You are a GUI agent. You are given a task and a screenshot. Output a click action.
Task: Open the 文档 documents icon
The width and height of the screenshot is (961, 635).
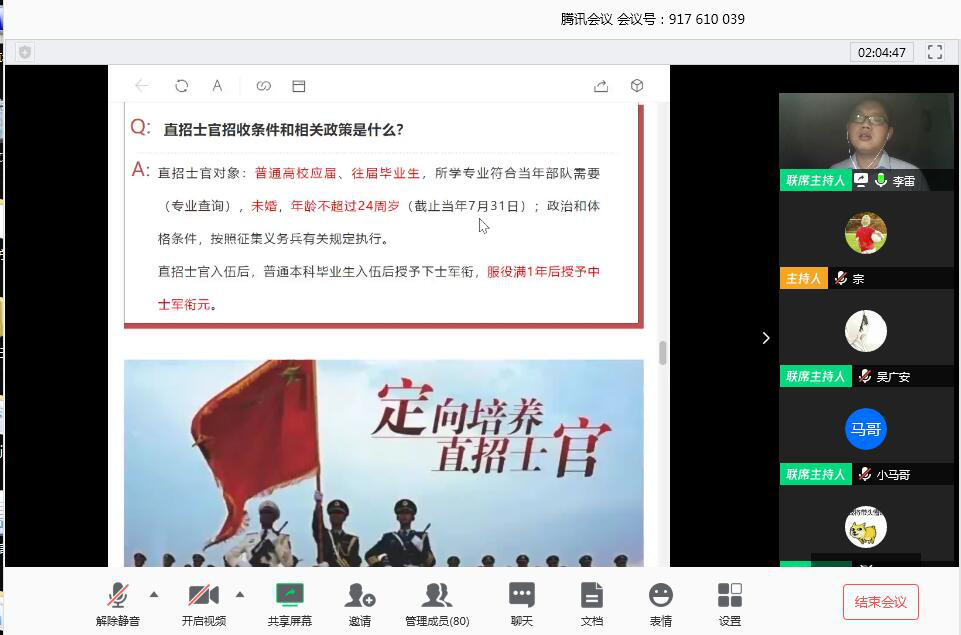click(592, 604)
